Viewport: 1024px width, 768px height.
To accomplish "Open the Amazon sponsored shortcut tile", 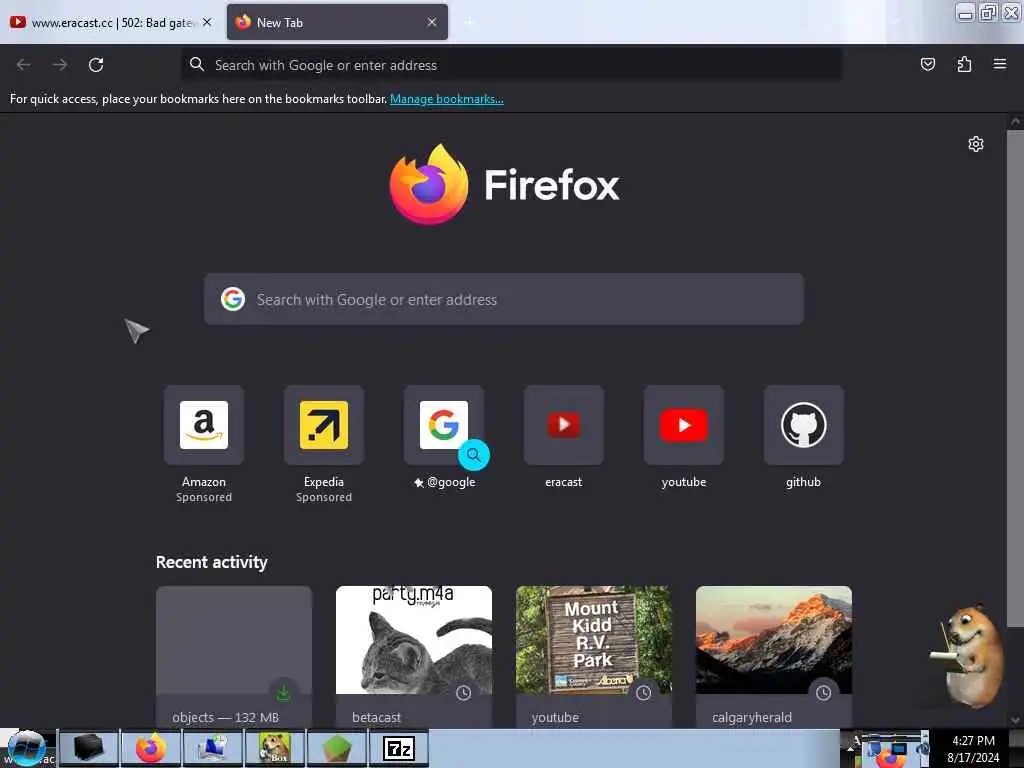I will click(204, 425).
